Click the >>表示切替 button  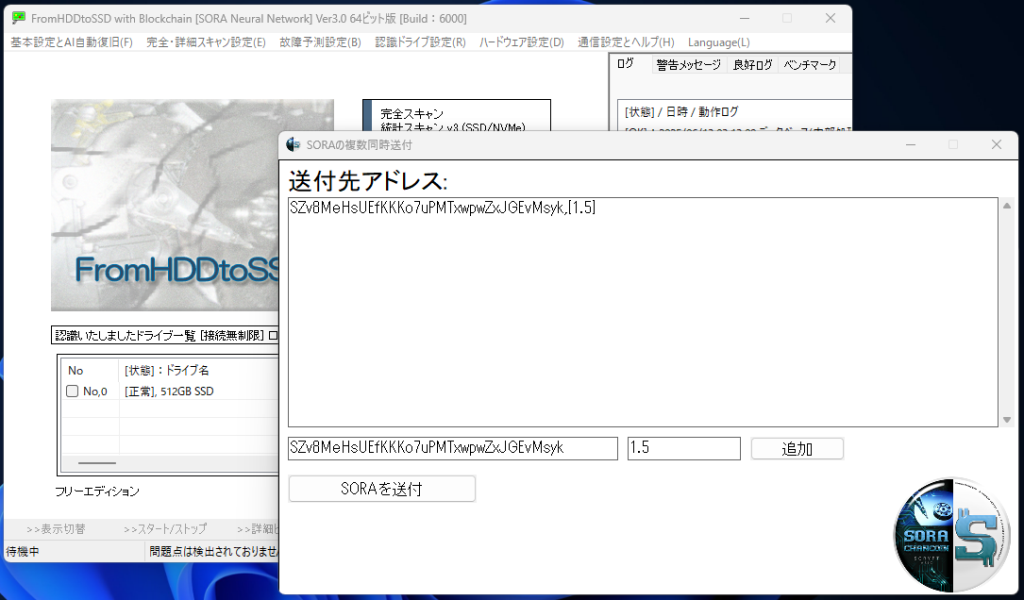coord(56,529)
